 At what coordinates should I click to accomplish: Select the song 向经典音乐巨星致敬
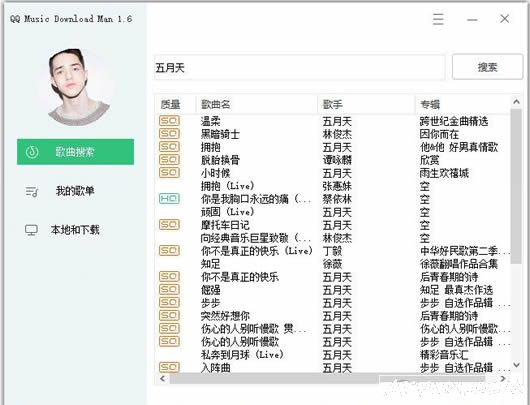[256, 238]
